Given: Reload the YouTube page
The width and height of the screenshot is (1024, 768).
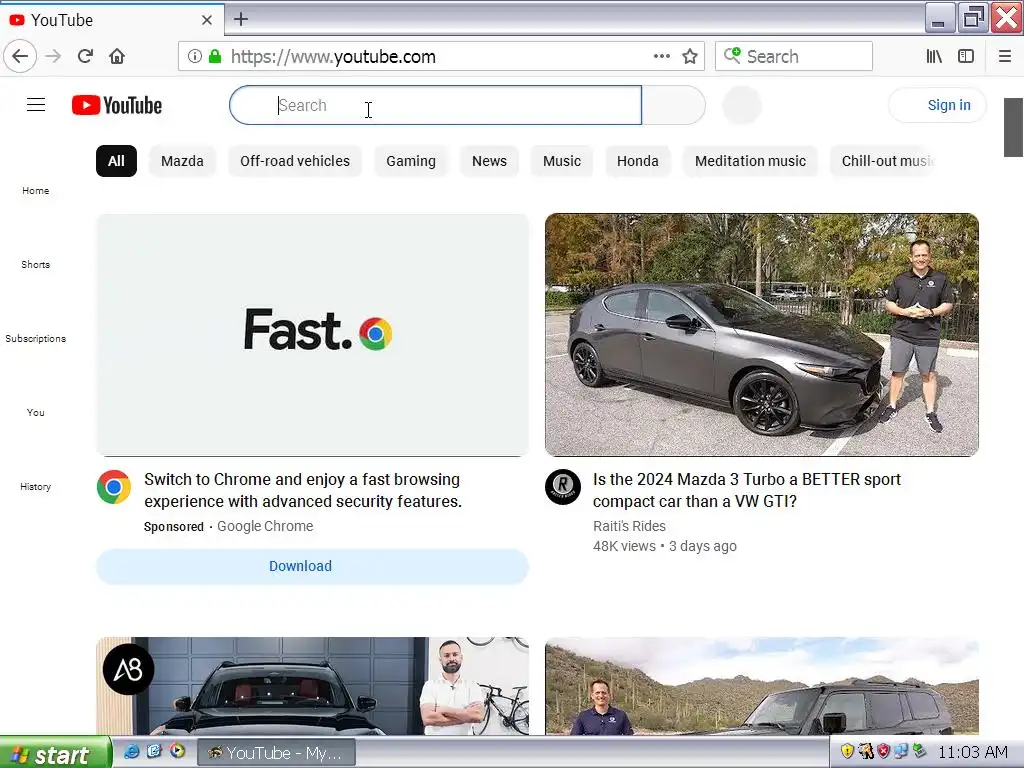Looking at the screenshot, I should 85,57.
